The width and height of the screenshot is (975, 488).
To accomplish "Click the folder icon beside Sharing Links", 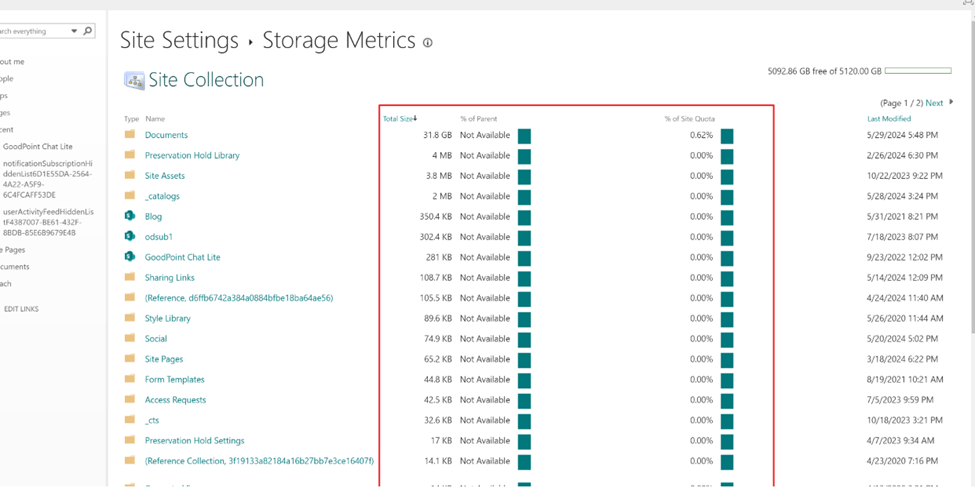I will [130, 277].
